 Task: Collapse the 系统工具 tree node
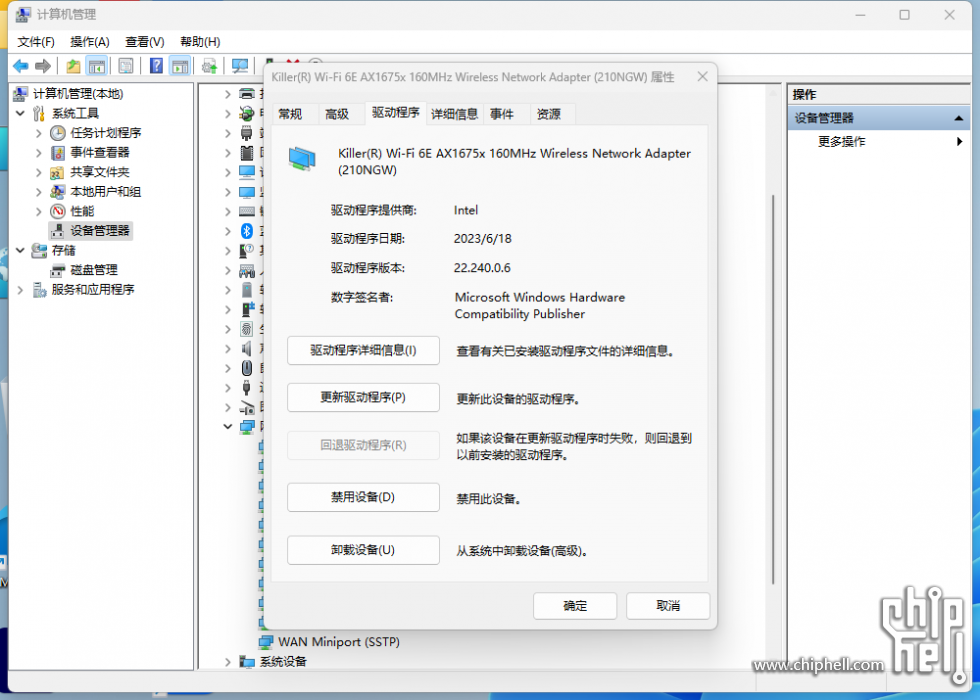[21, 113]
